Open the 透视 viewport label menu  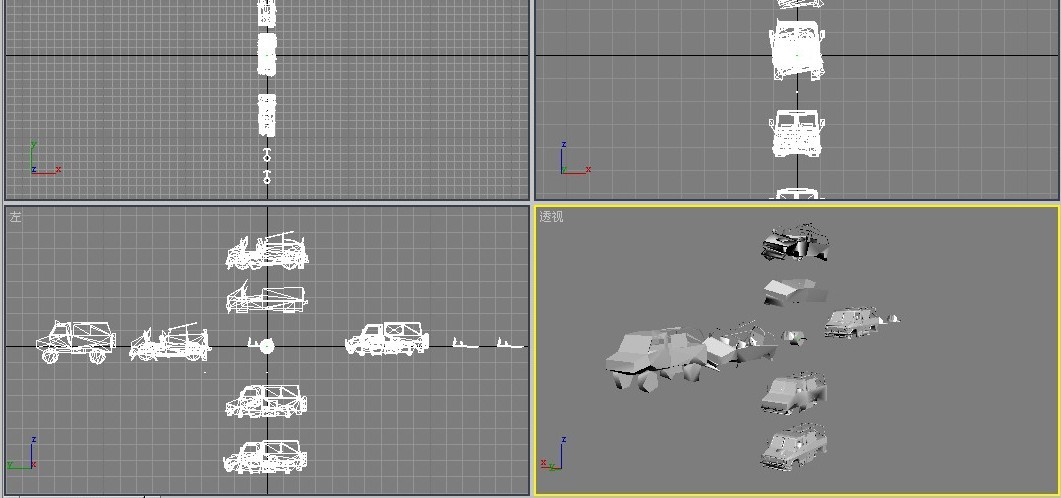coord(551,216)
